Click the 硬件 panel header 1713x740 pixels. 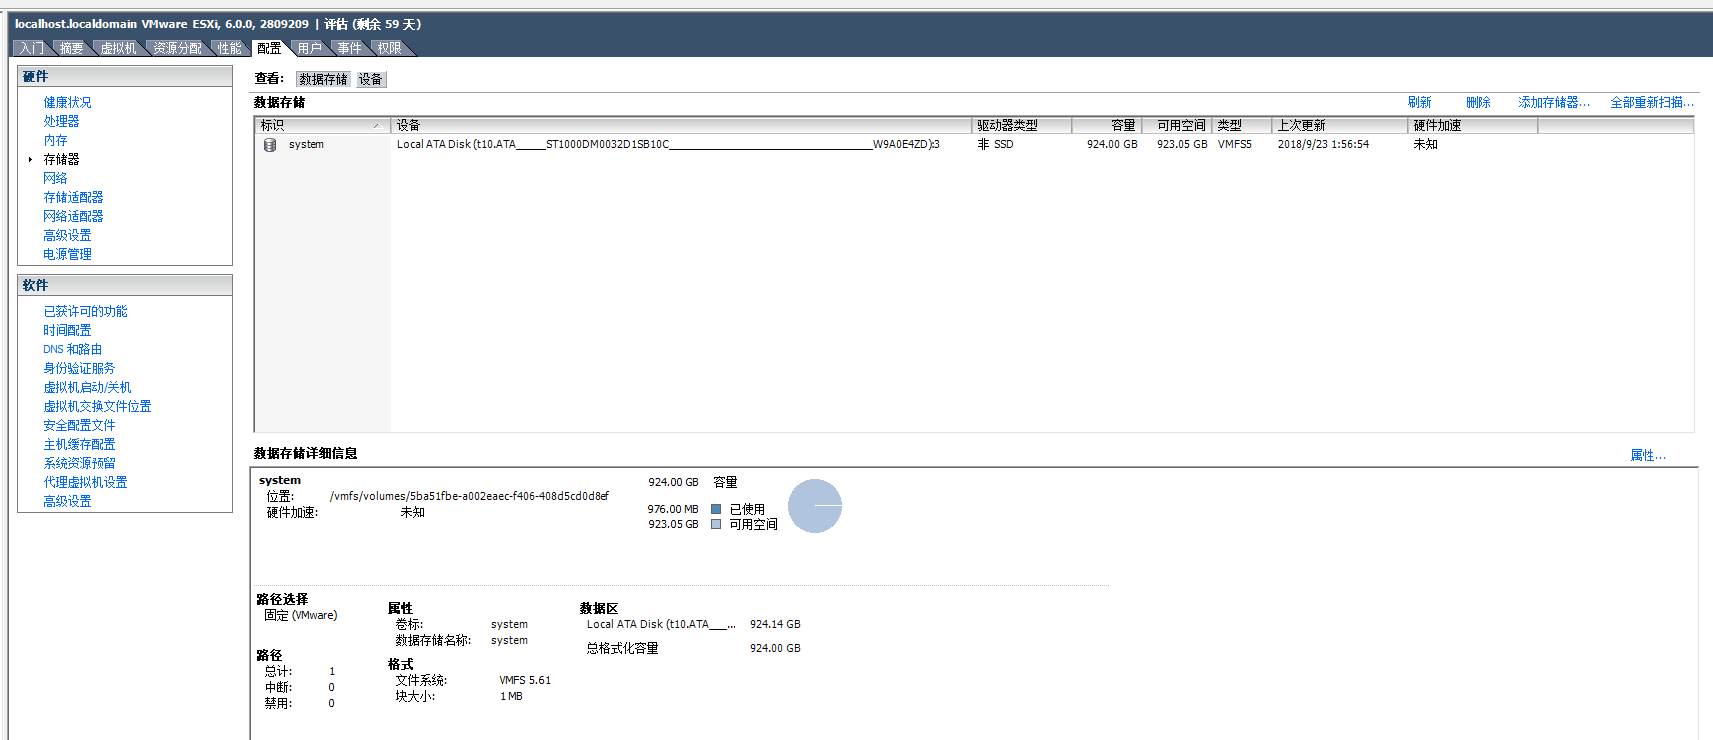125,76
